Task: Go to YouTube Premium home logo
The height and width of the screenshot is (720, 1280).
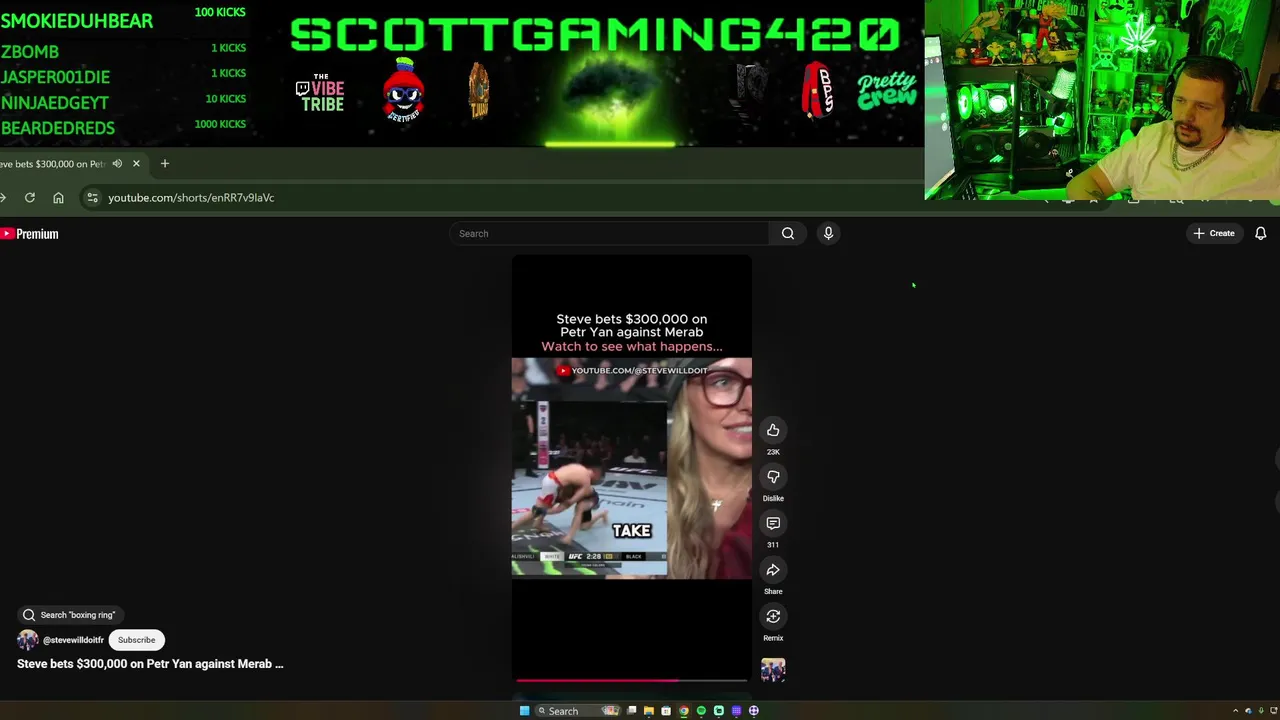Action: click(29, 234)
